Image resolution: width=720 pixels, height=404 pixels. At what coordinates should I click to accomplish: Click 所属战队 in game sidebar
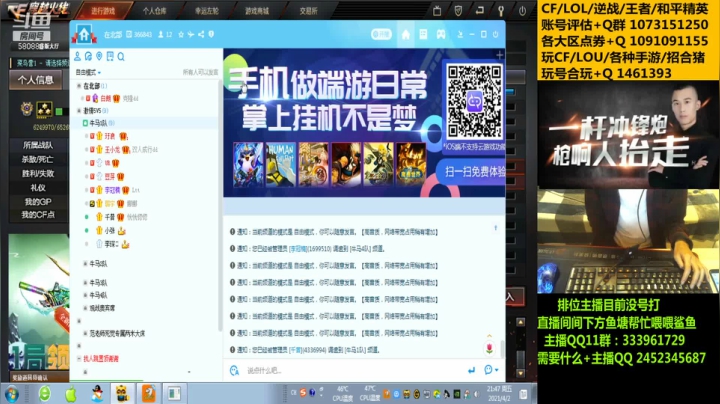[38, 145]
